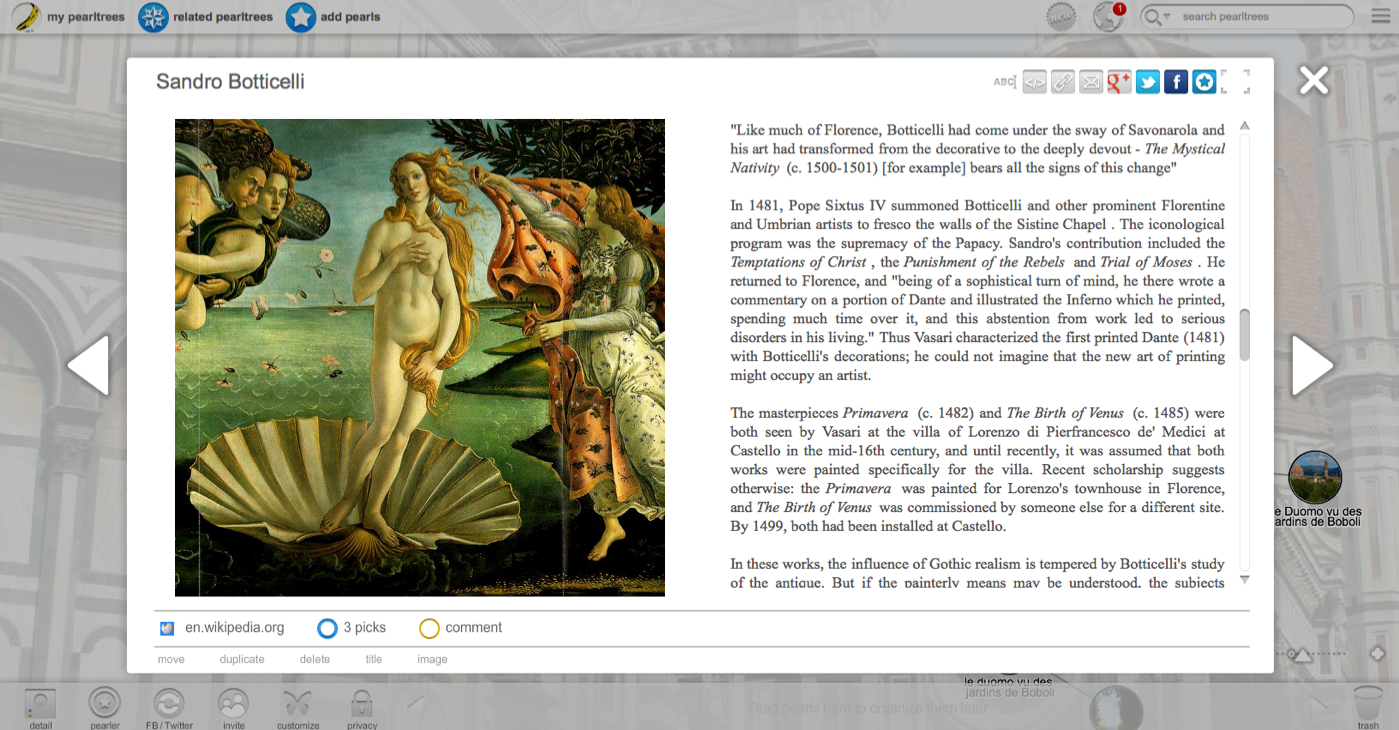
Task: Switch the pearl to fullscreen view
Action: click(x=1236, y=82)
